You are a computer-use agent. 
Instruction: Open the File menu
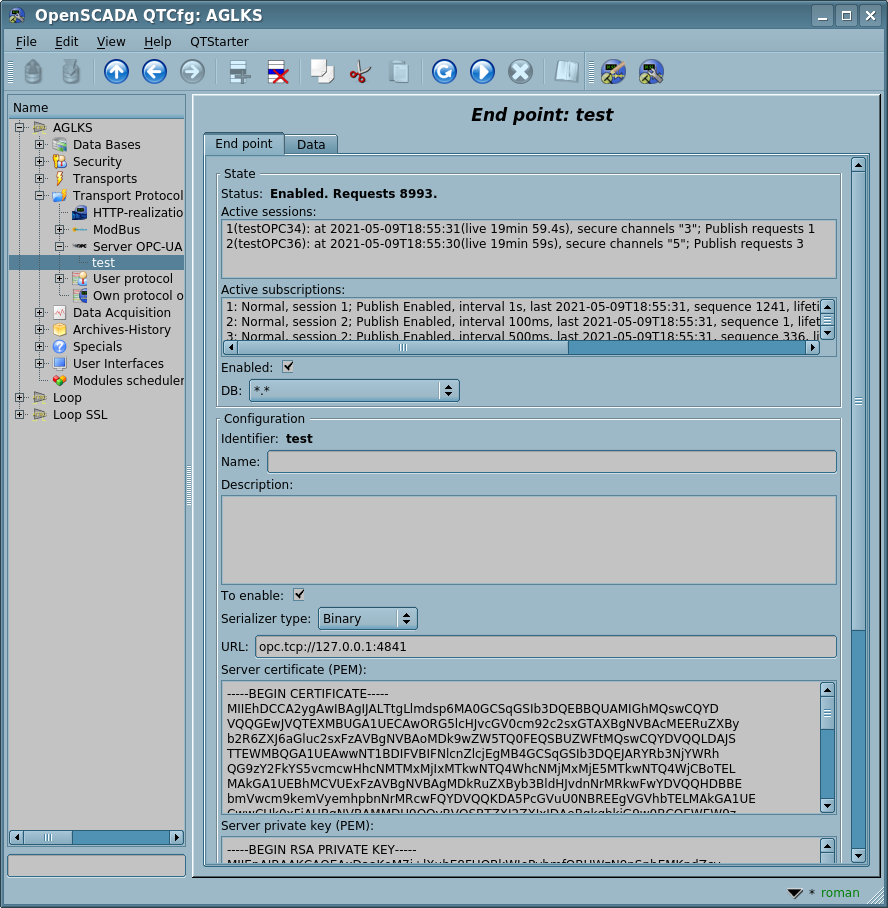26,42
